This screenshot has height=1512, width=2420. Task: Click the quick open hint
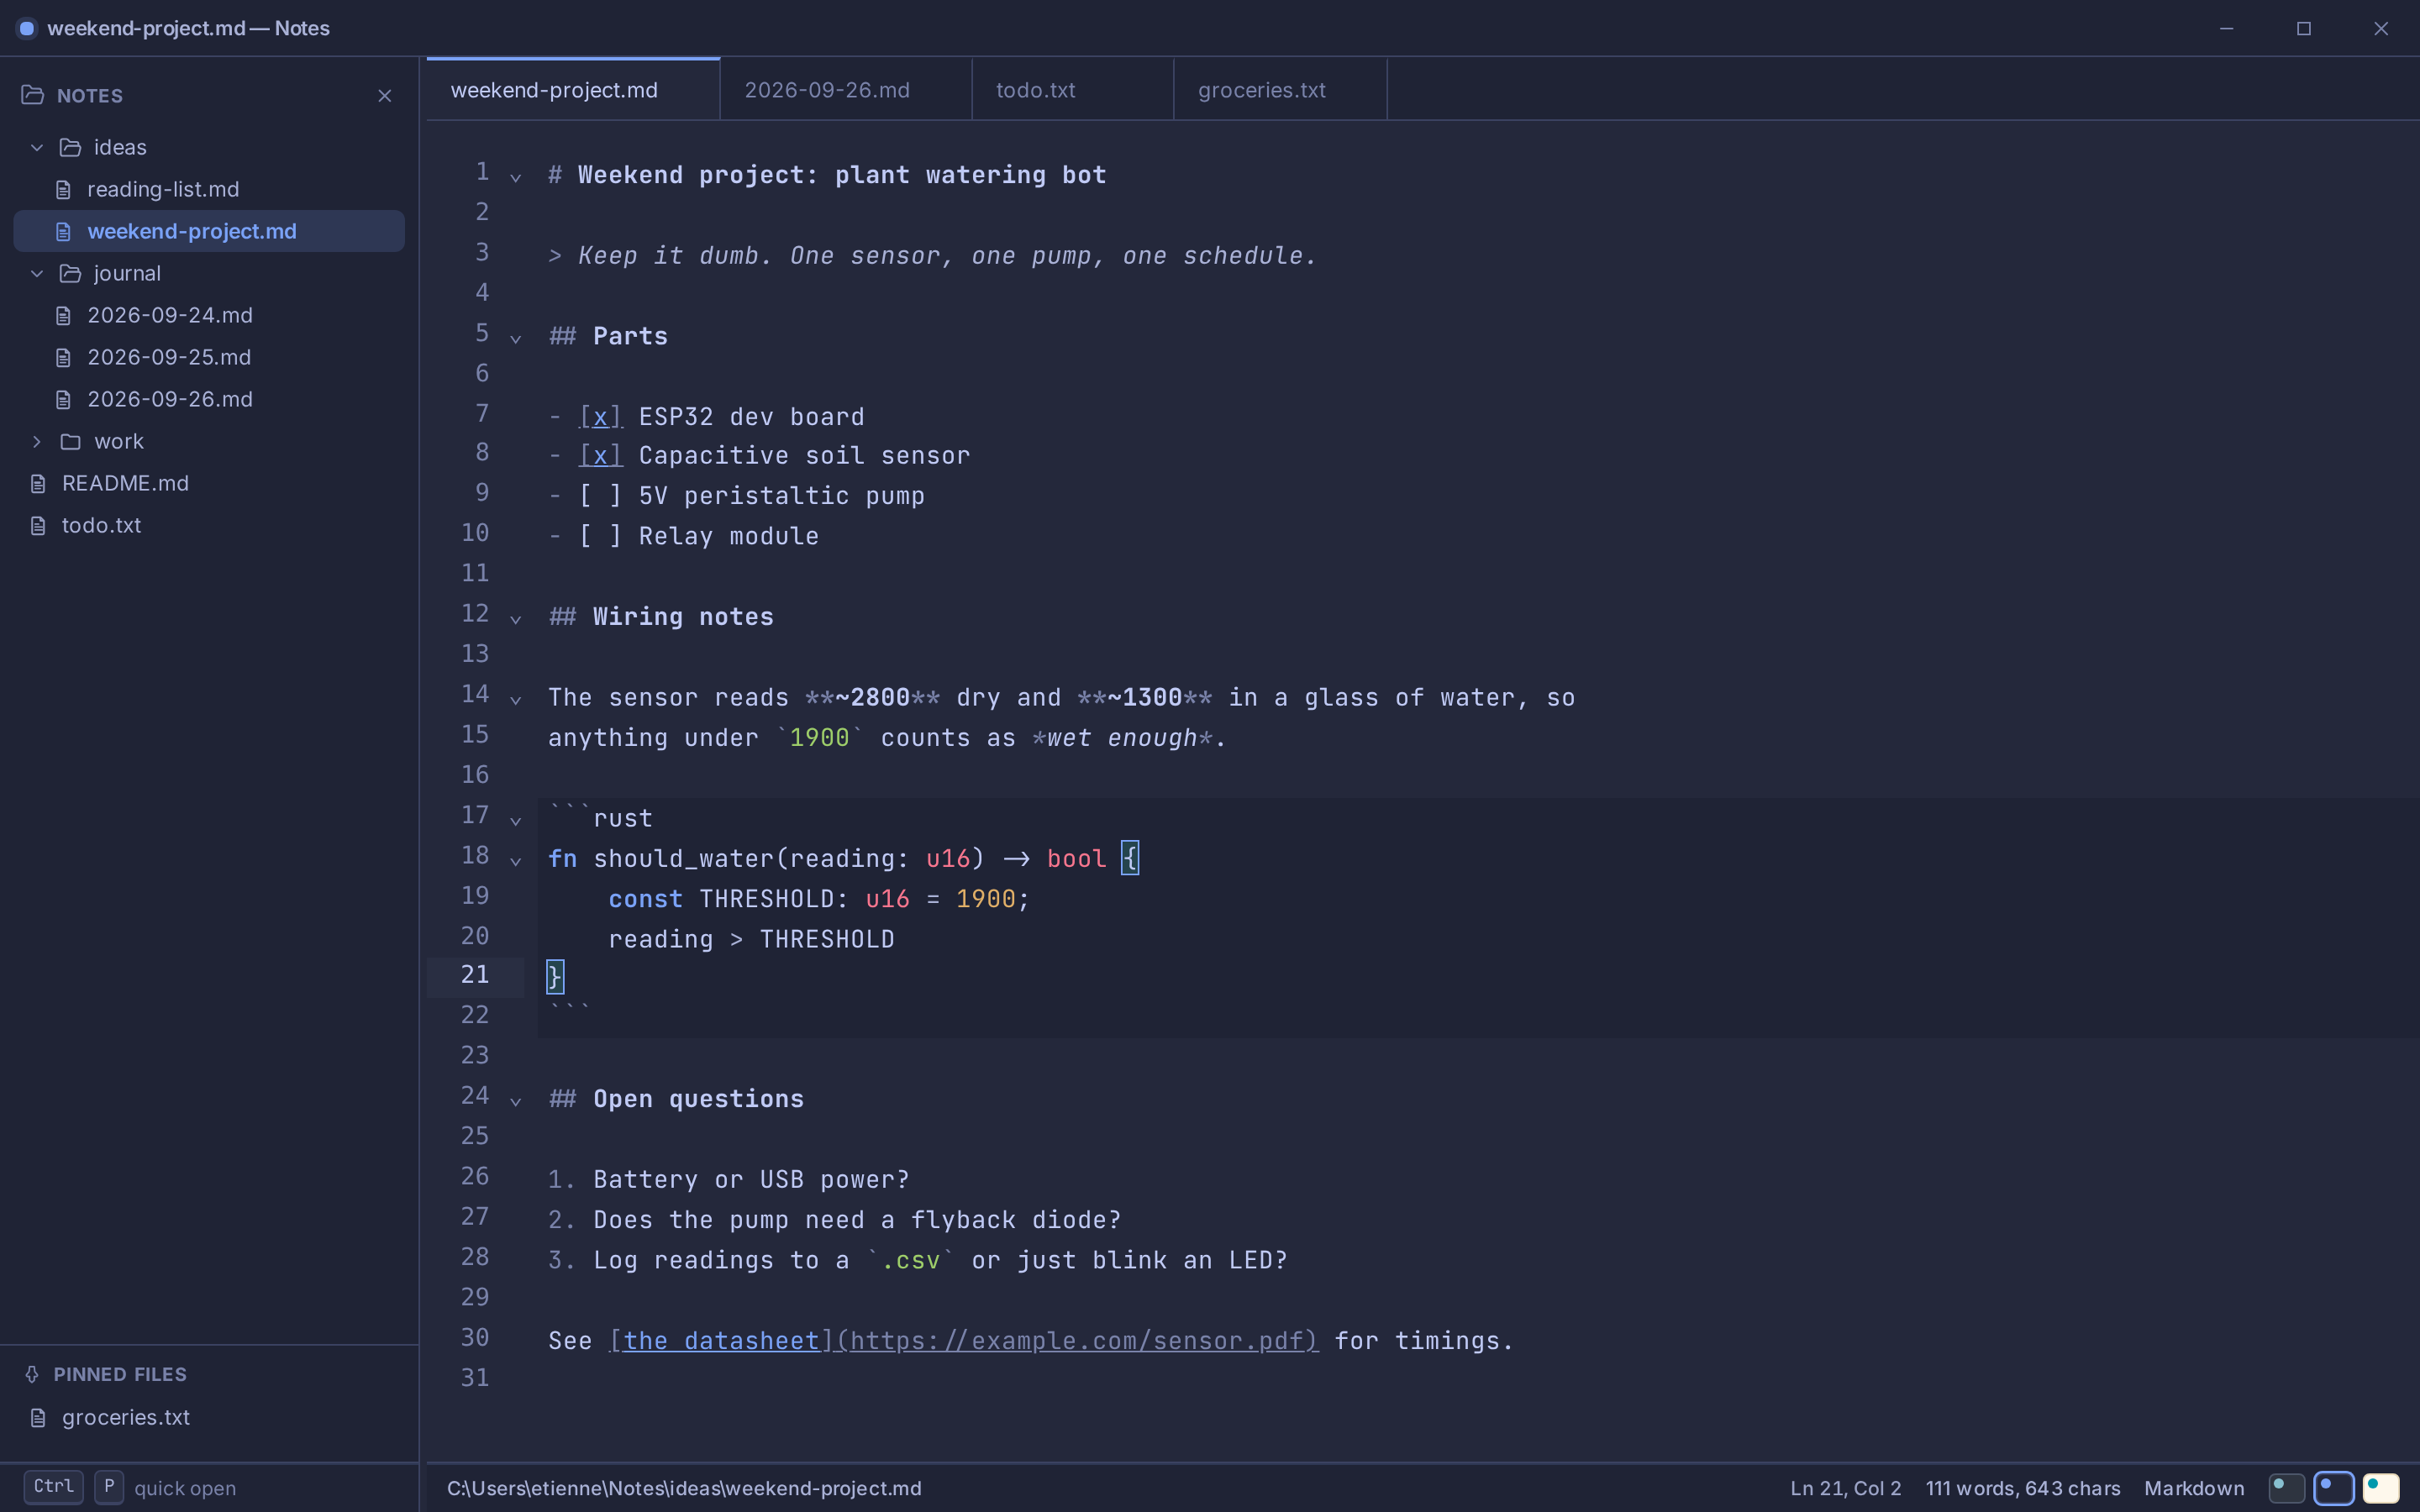185,1488
